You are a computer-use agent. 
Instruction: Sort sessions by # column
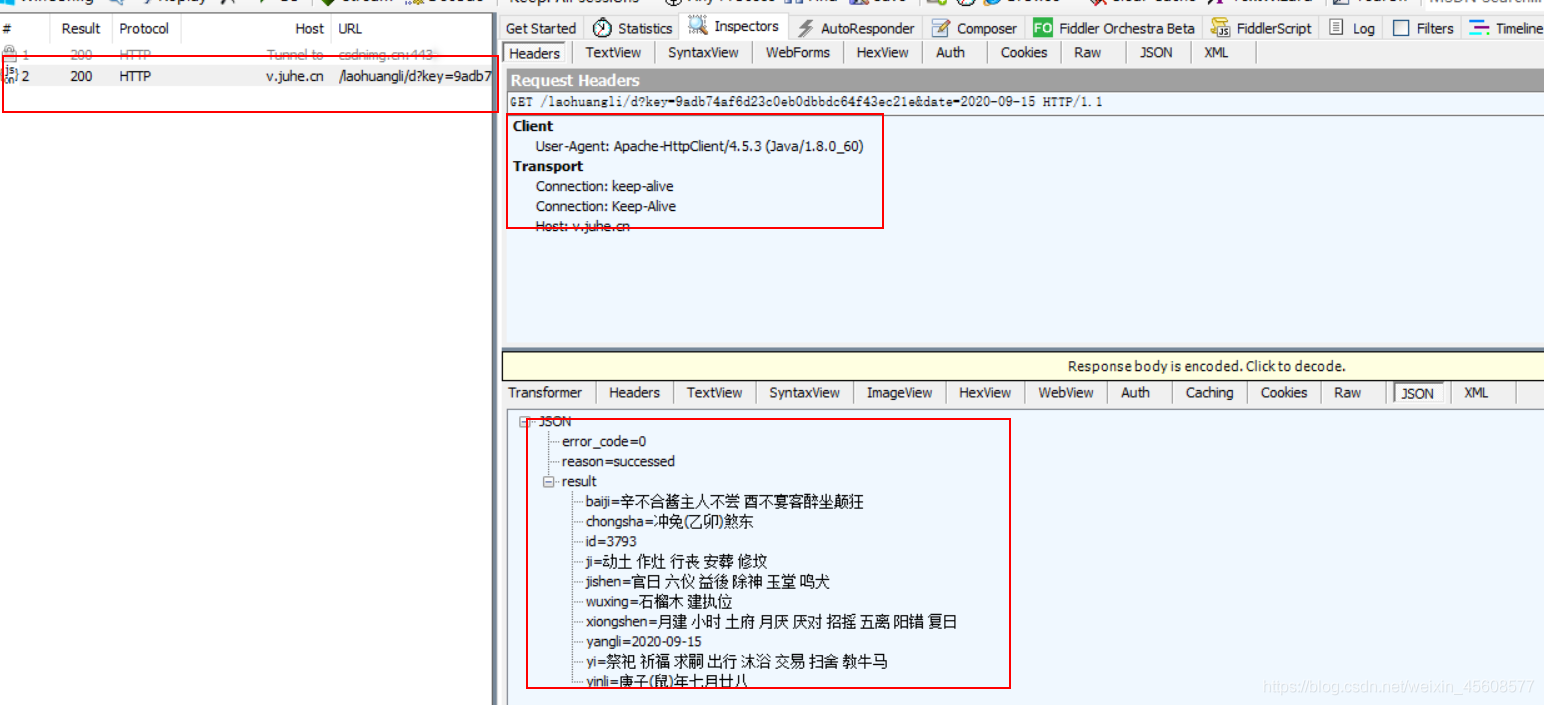[25, 28]
